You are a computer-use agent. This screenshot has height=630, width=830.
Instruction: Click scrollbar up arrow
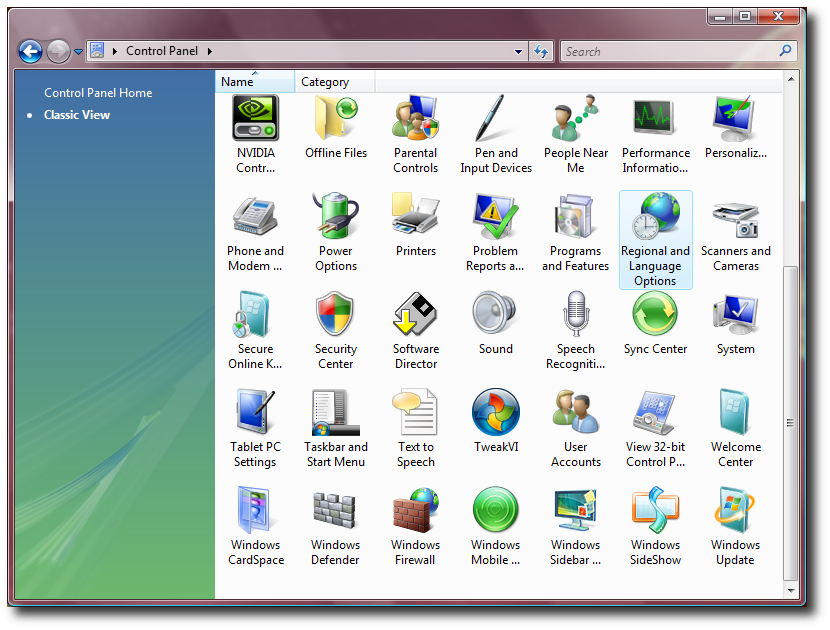791,79
